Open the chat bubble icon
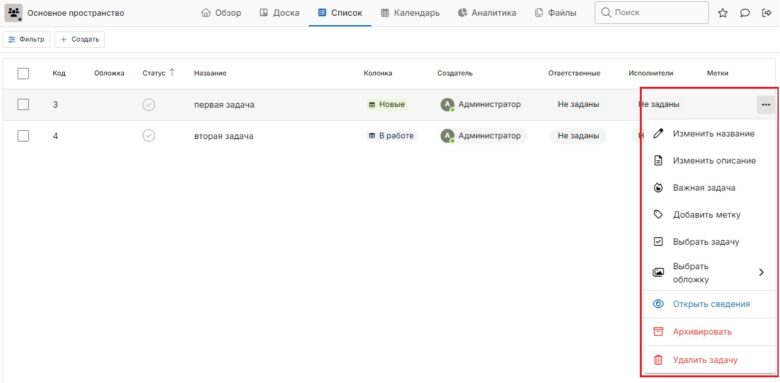This screenshot has height=383, width=780. pyautogui.click(x=745, y=13)
